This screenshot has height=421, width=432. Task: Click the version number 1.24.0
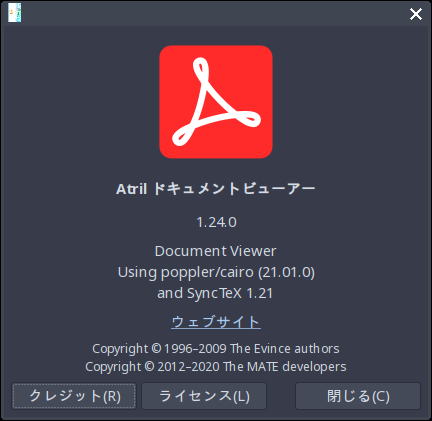[x=216, y=222]
